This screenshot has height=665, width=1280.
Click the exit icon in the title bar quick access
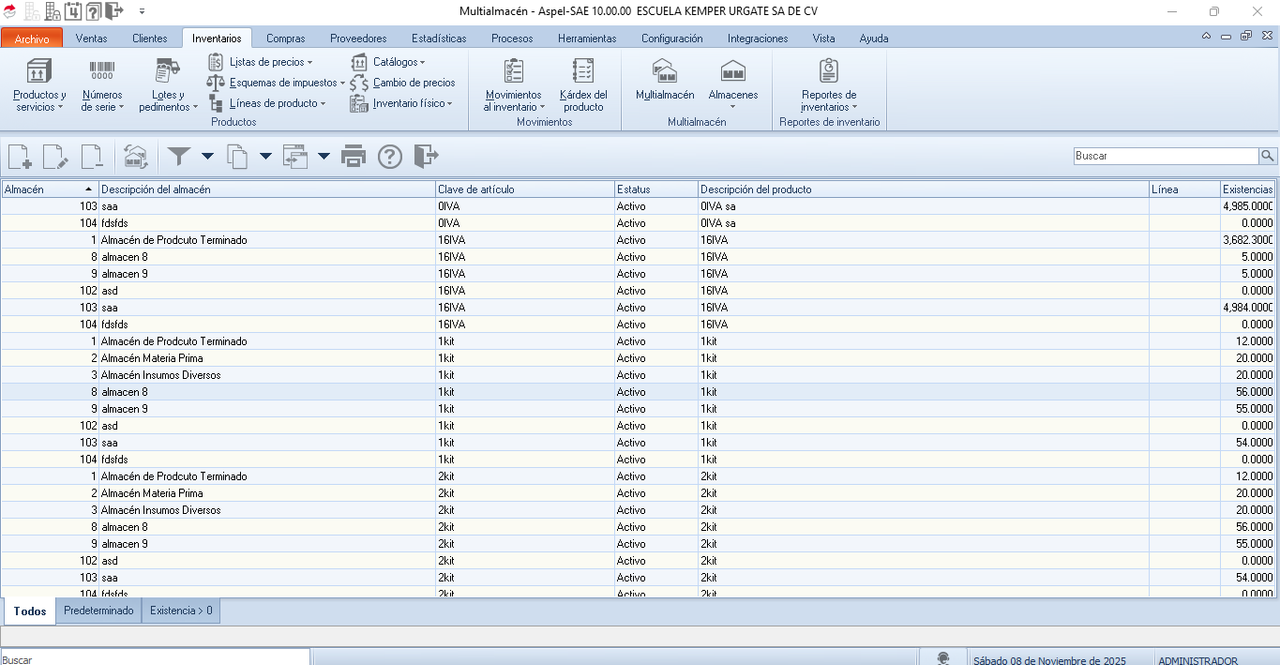tap(114, 11)
